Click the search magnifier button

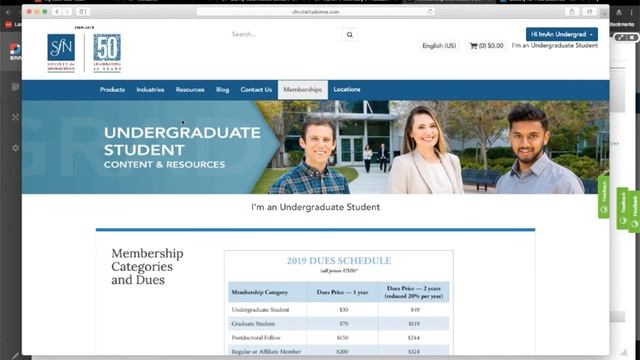350,35
